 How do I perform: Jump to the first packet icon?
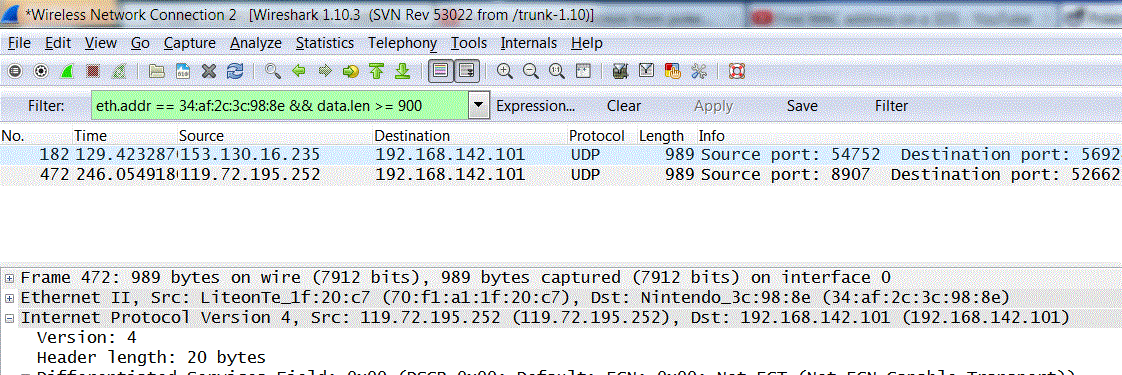click(x=376, y=71)
